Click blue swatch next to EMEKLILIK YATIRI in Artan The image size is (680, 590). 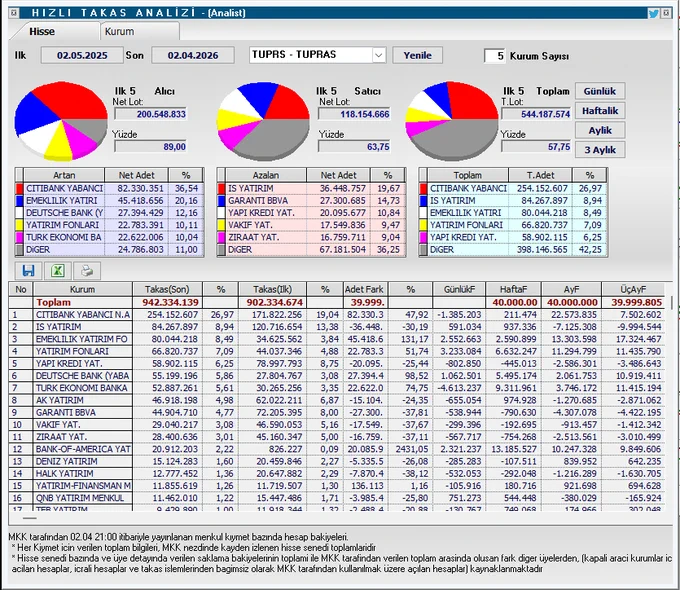(x=19, y=201)
